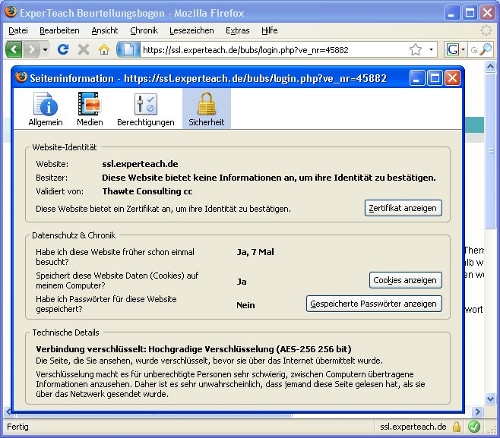Open the Datei menu
Image resolution: width=500 pixels, height=438 pixels.
pyautogui.click(x=18, y=31)
